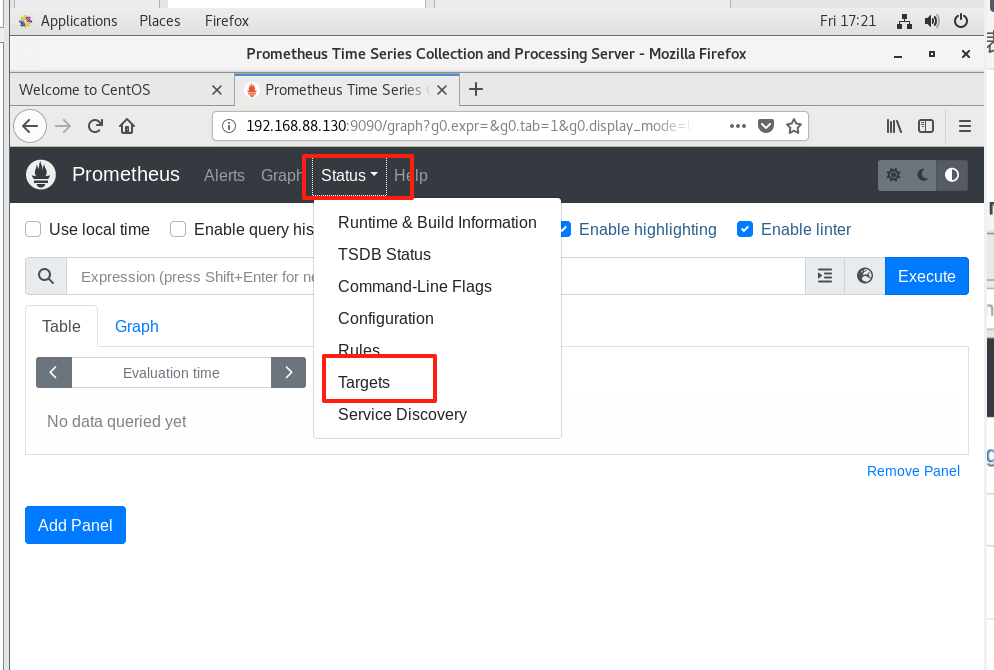Switch to the Graph panel tab
The image size is (994, 670).
coord(137,326)
